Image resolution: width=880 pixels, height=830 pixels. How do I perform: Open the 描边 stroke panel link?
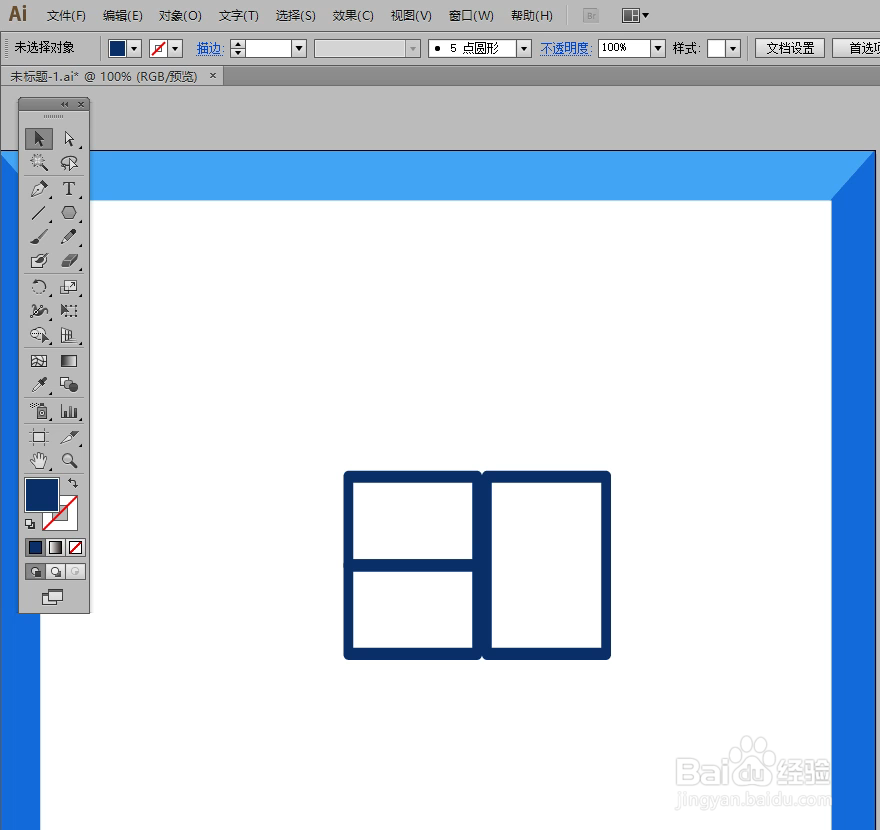(210, 49)
